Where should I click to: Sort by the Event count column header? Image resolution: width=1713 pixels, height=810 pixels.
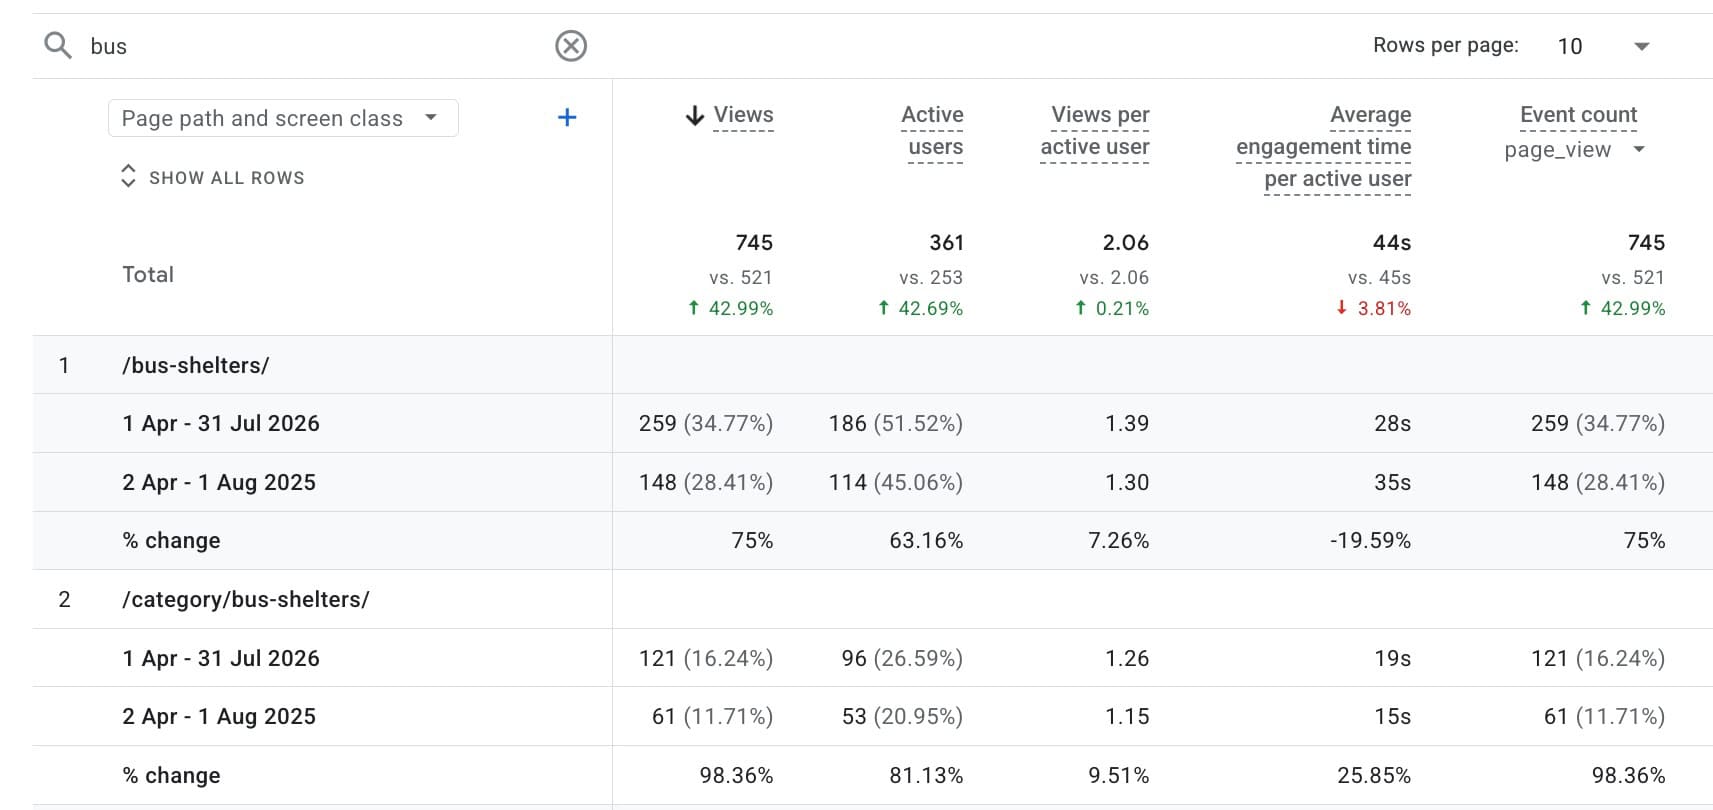(1578, 115)
